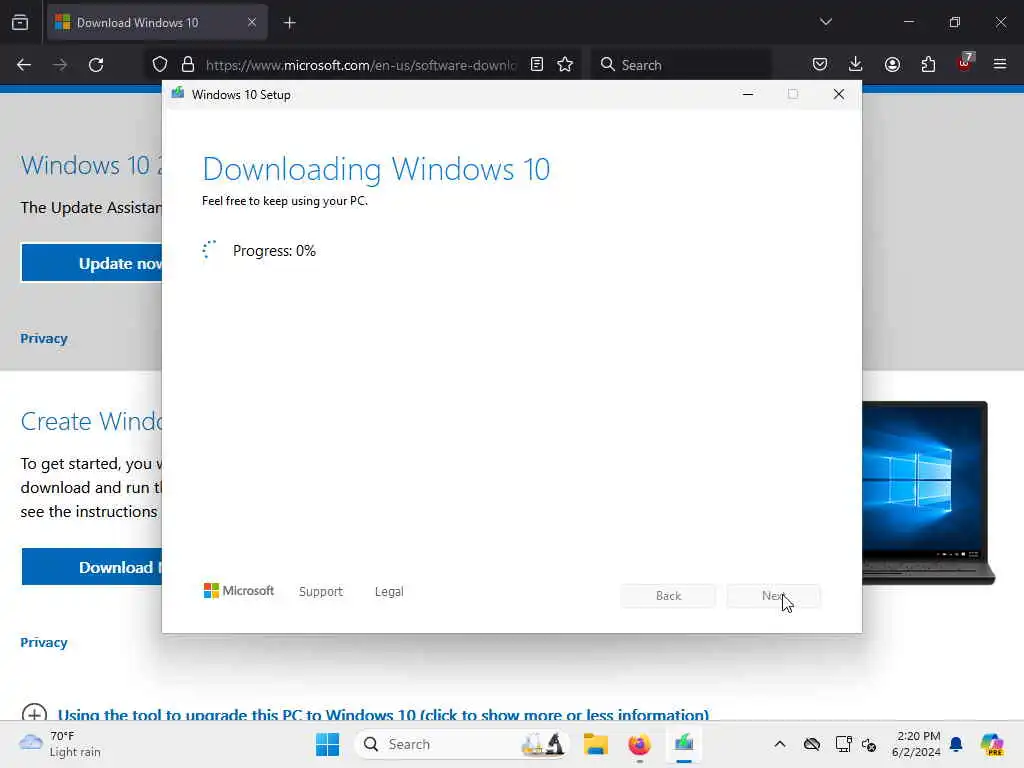Viewport: 1024px width, 768px height.
Task: Open the uBlock Origin extension icon
Action: click(965, 63)
